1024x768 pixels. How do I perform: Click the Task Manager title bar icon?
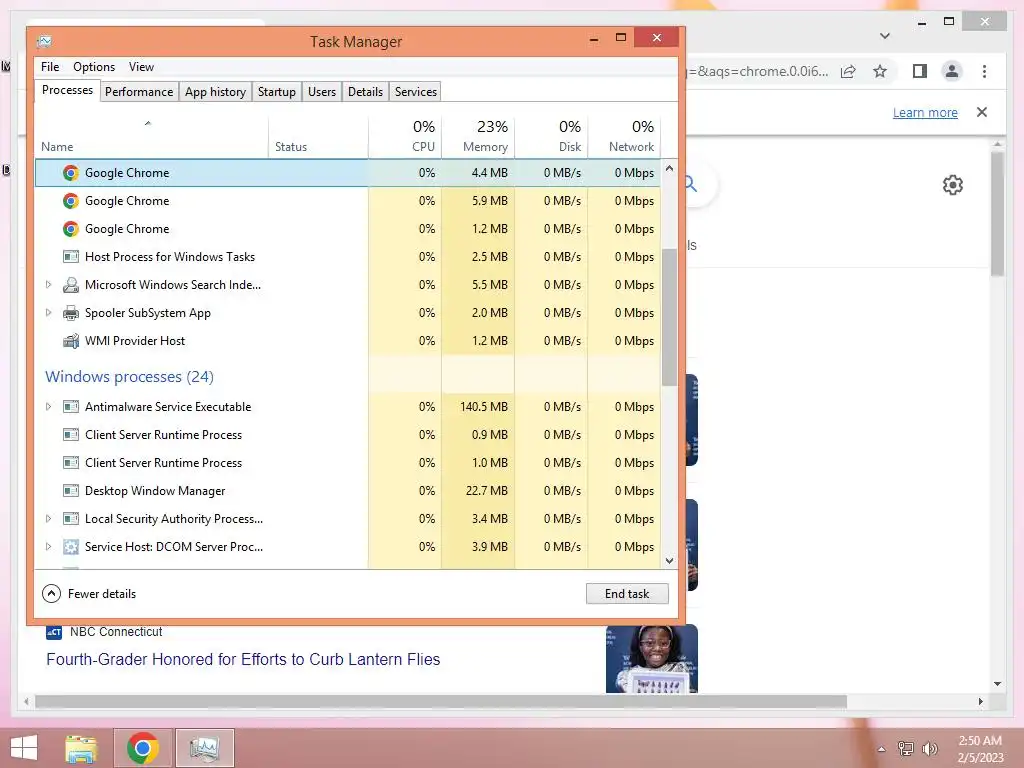pyautogui.click(x=44, y=42)
